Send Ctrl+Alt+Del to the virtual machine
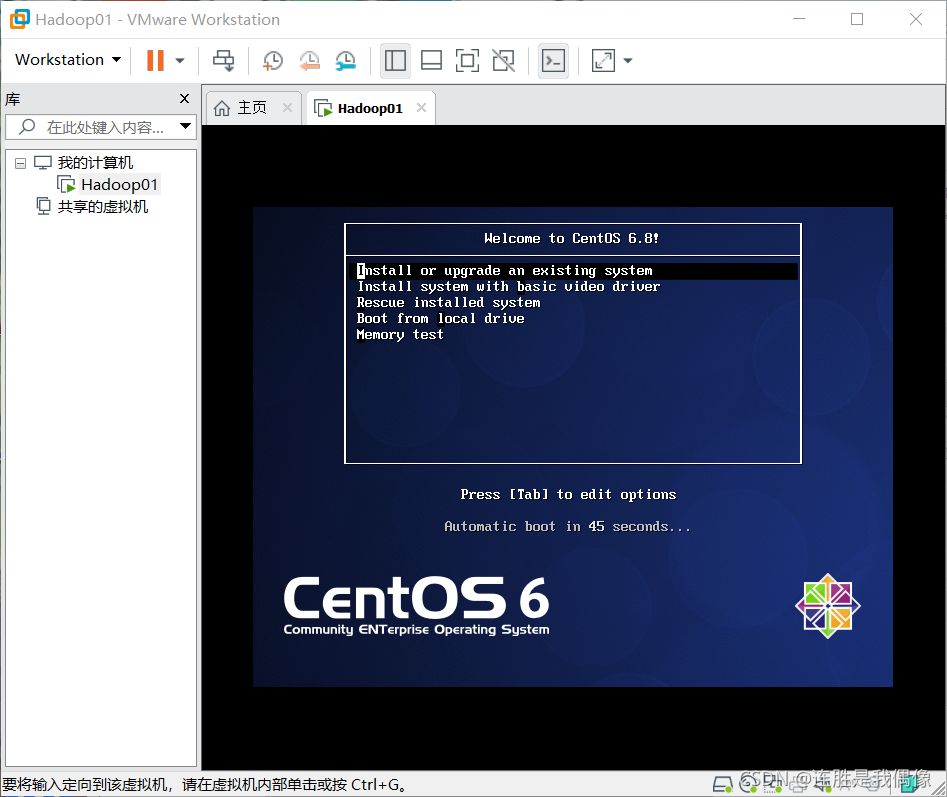Screen dimensions: 947x797 pyautogui.click(x=223, y=60)
